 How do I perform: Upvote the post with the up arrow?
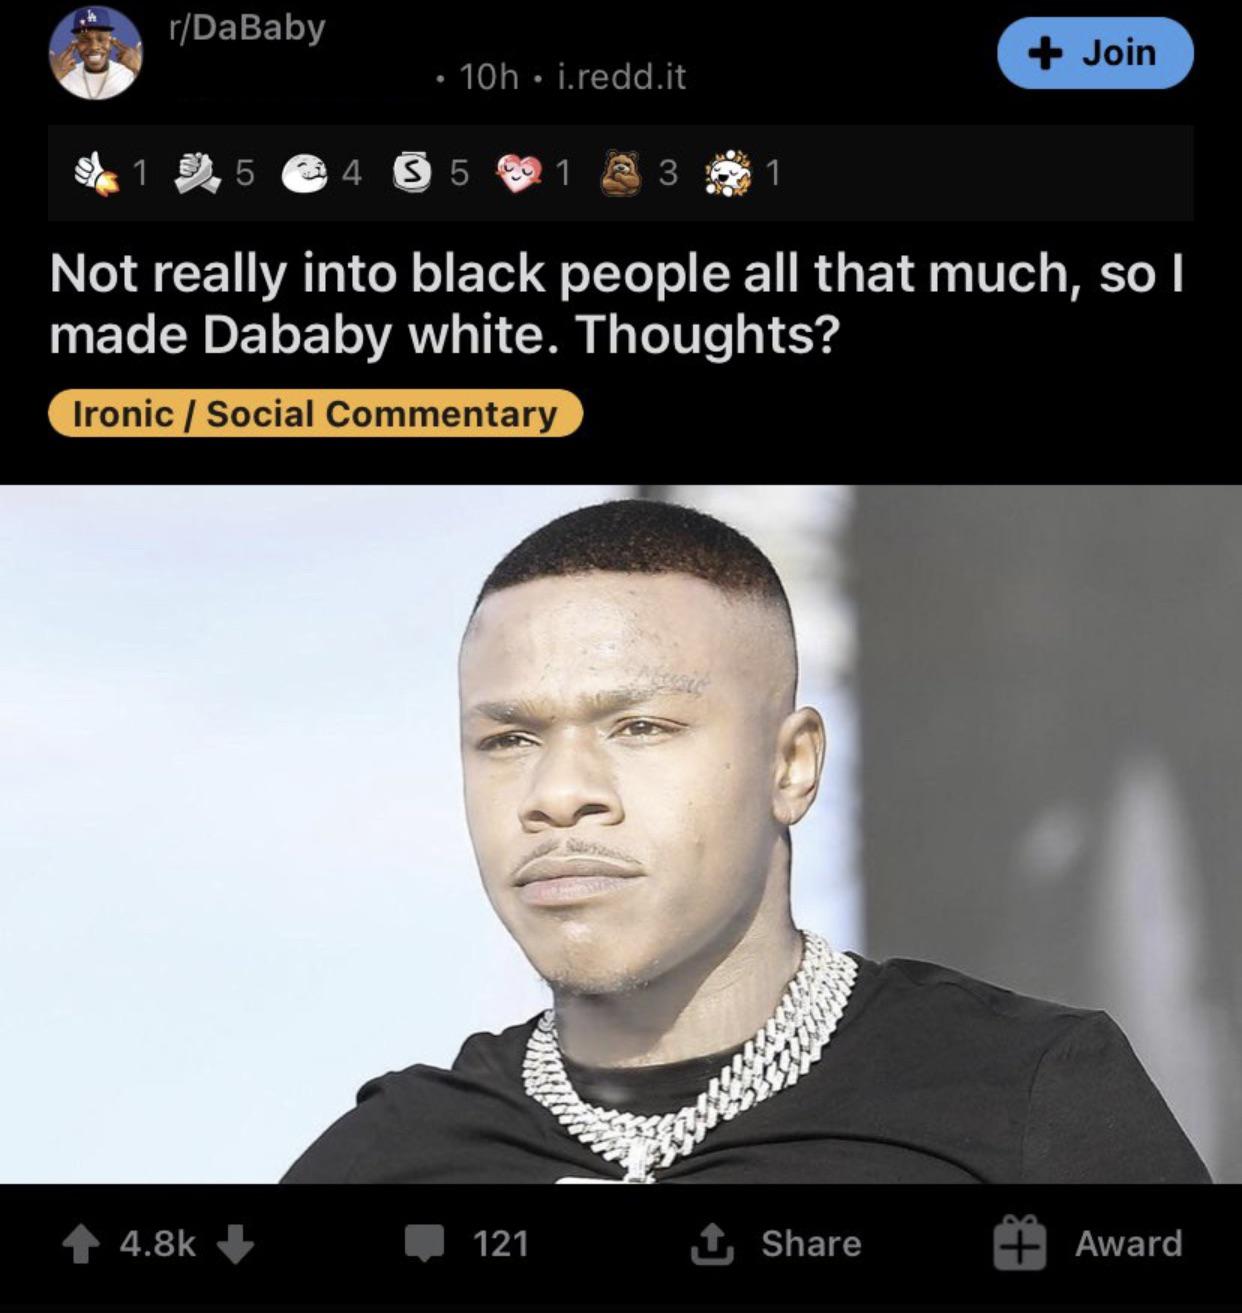(81, 1244)
